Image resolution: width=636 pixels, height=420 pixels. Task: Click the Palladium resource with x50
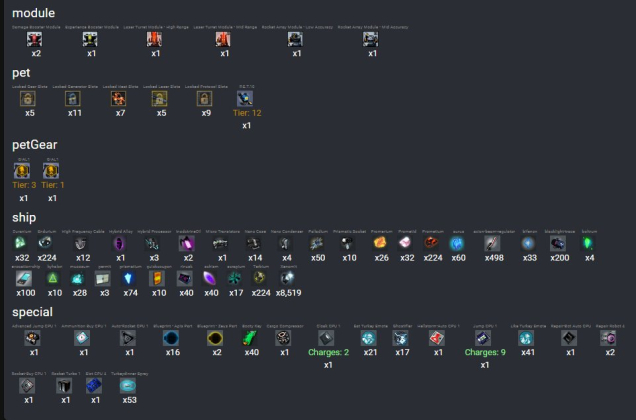click(x=318, y=243)
